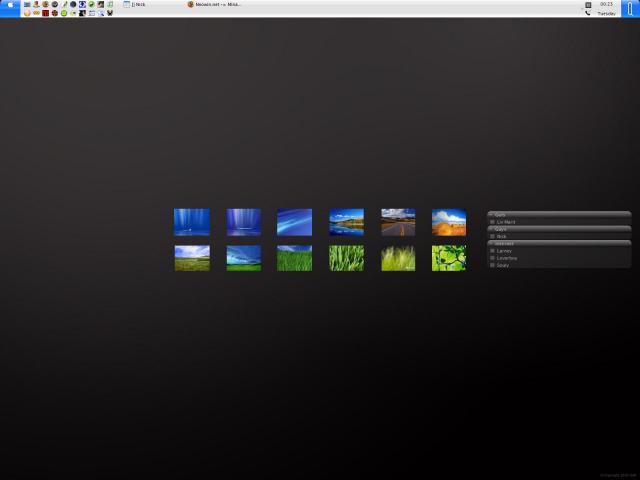Screen dimensions: 640x480
Task: Collapse the contact group above Nick
Action: click(x=559, y=229)
